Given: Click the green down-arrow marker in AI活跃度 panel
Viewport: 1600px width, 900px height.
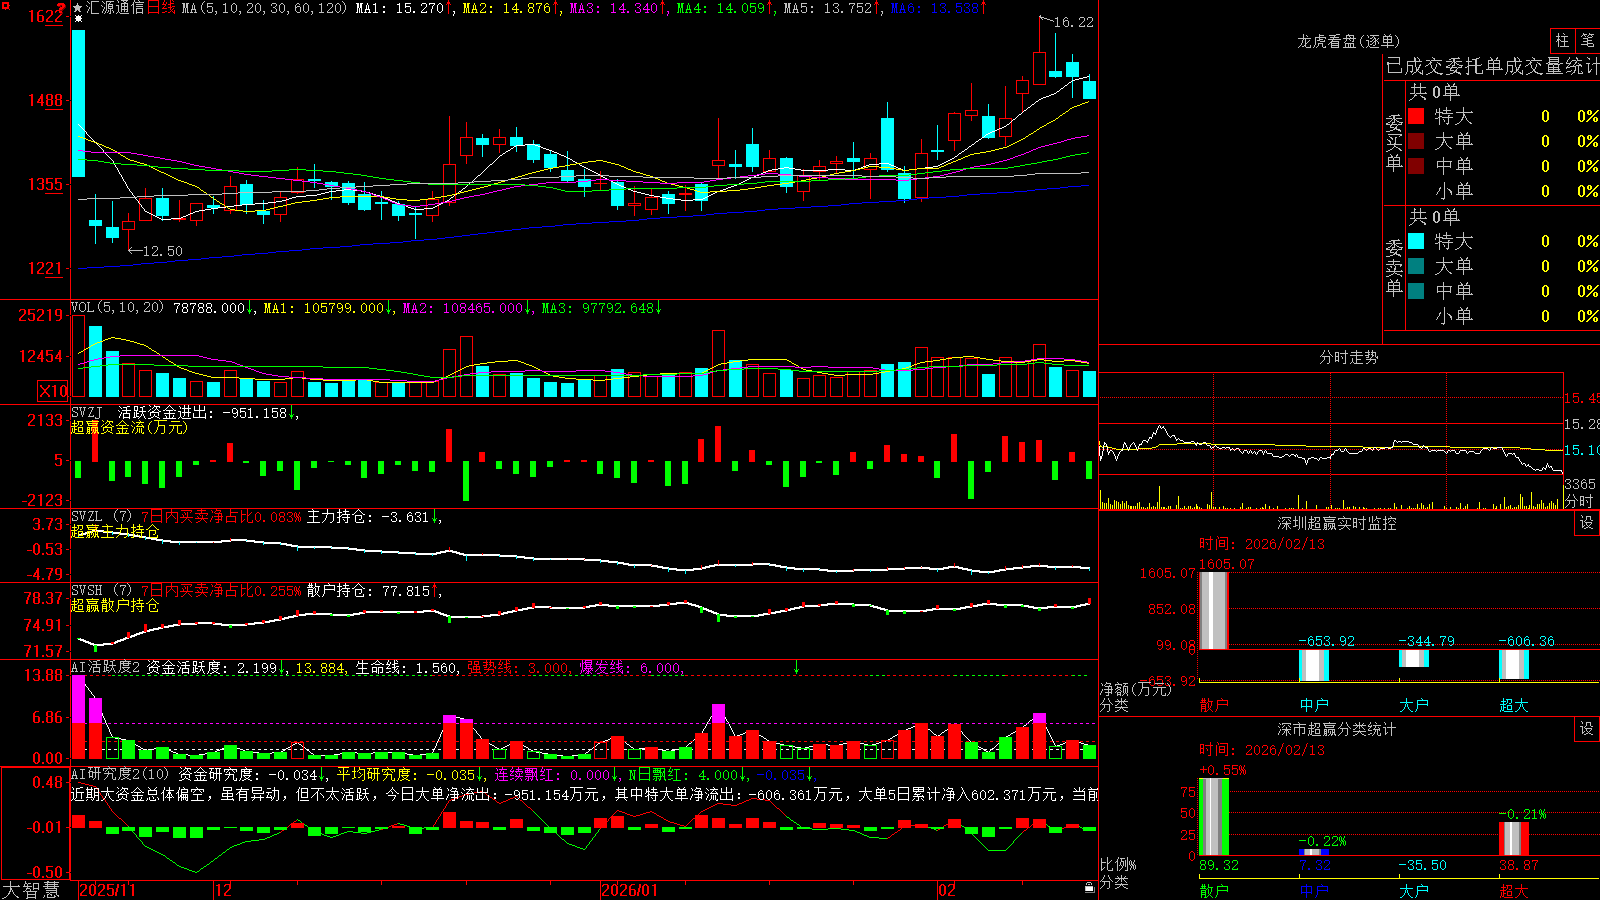Looking at the screenshot, I should click(x=797, y=666).
